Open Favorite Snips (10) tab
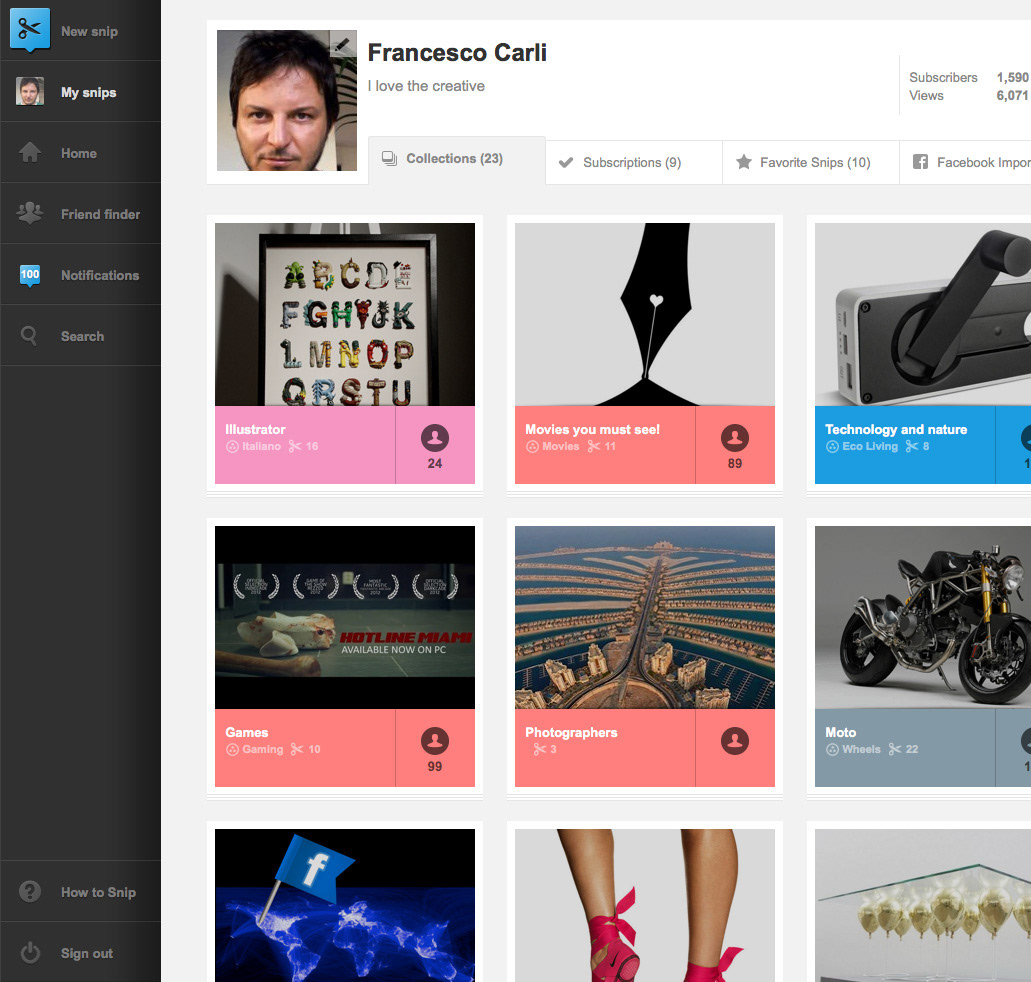The width and height of the screenshot is (1031, 982). pyautogui.click(x=811, y=162)
